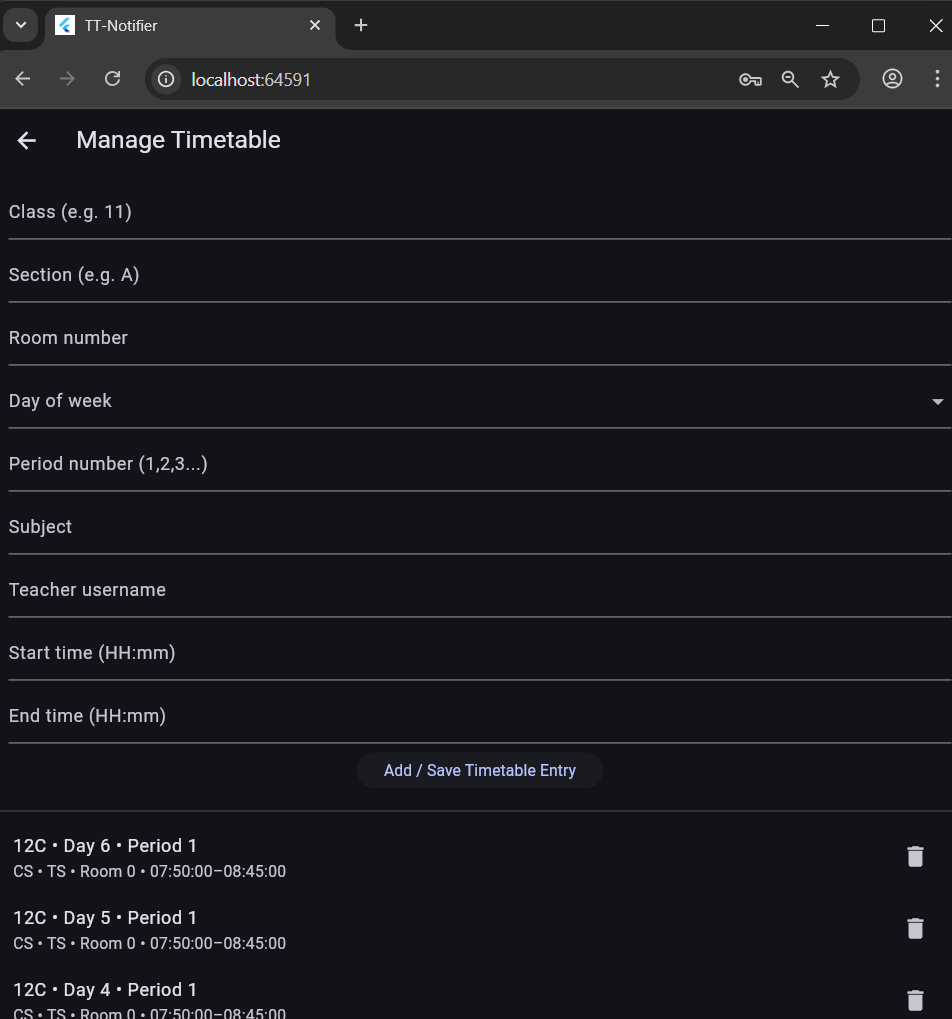Bookmark this page using the star icon
952x1019 pixels.
click(x=830, y=79)
